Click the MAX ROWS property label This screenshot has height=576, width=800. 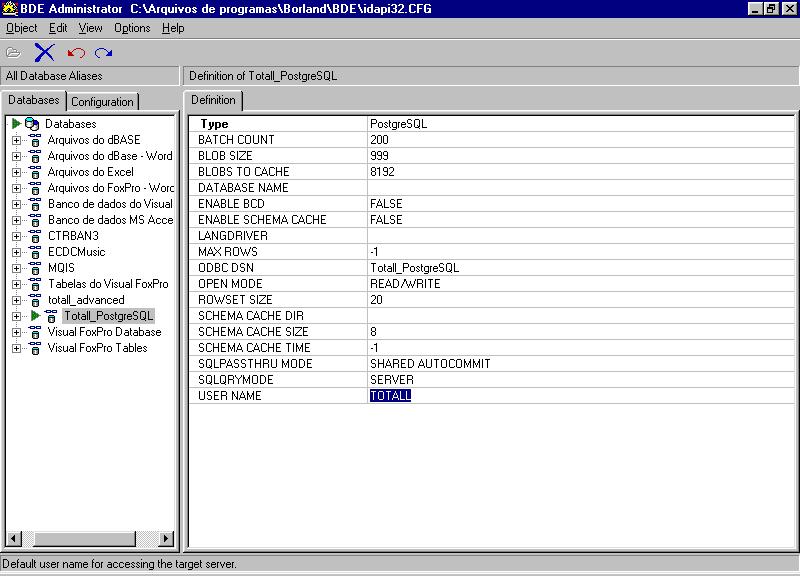click(x=228, y=252)
